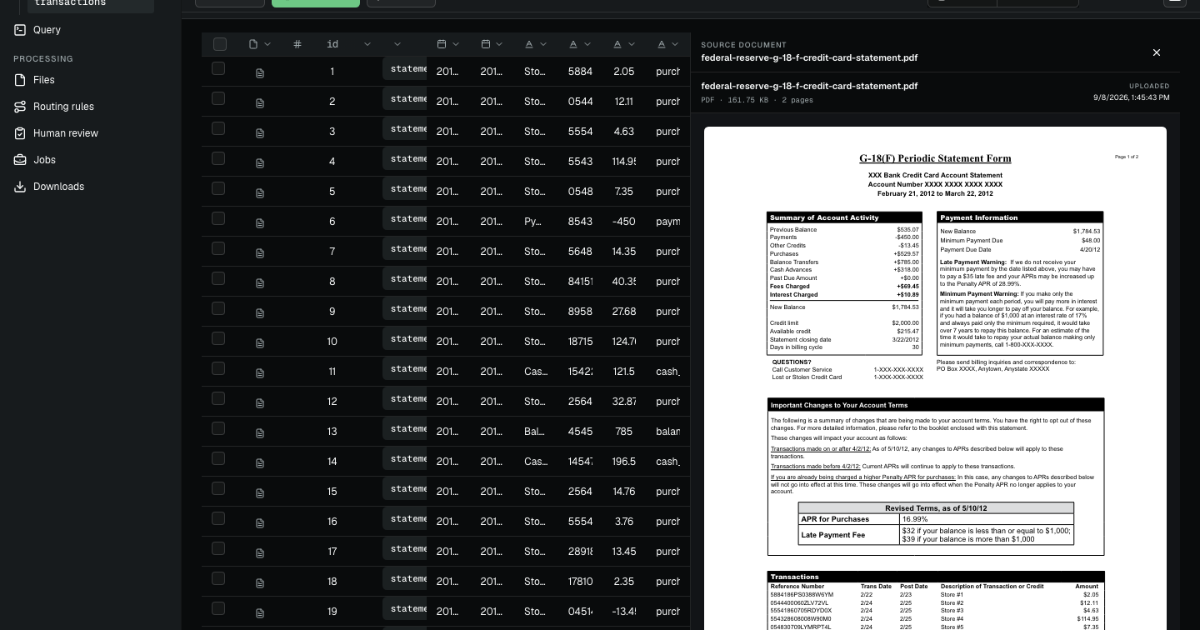
Task: Click the Jobs icon in sidebar
Action: [x=20, y=160]
